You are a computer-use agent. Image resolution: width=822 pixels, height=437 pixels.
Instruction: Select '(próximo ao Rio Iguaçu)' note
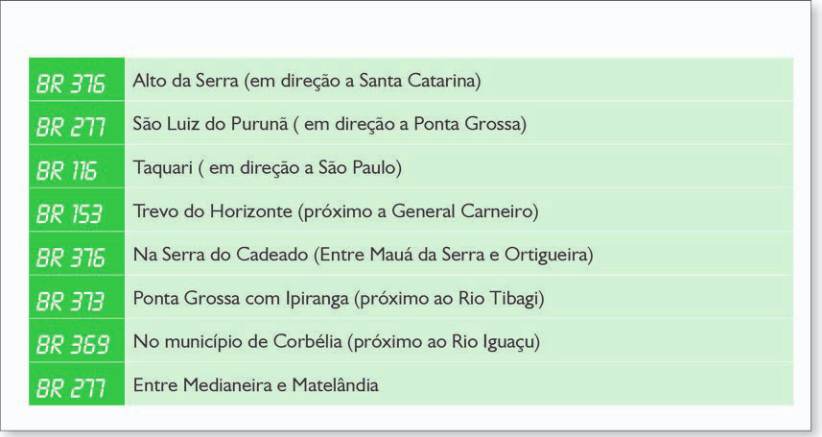coord(444,342)
